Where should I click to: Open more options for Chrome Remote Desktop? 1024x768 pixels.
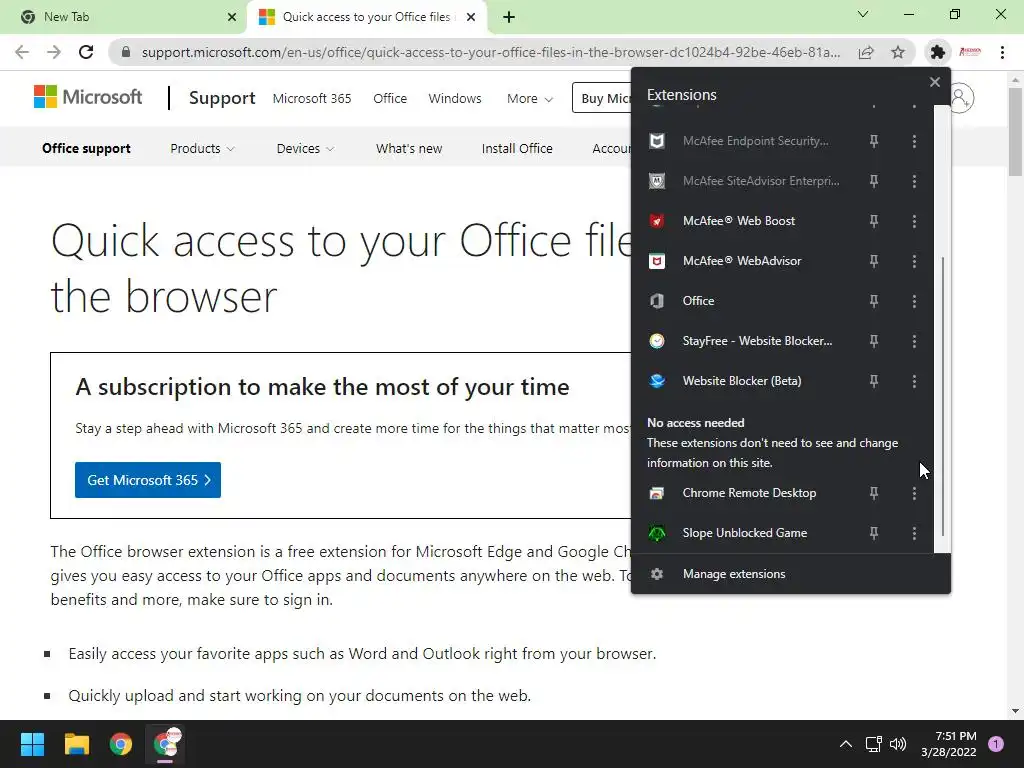pyautogui.click(x=914, y=493)
